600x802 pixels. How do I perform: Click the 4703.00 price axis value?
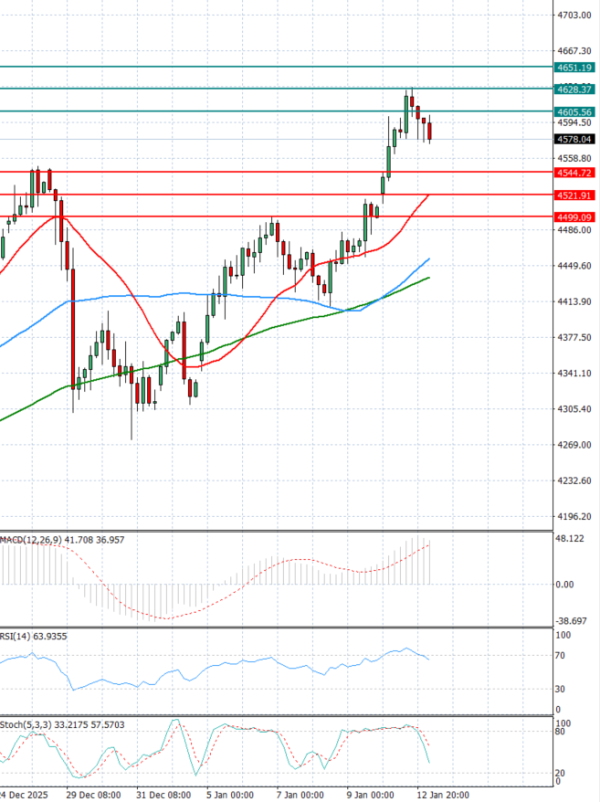pos(574,15)
